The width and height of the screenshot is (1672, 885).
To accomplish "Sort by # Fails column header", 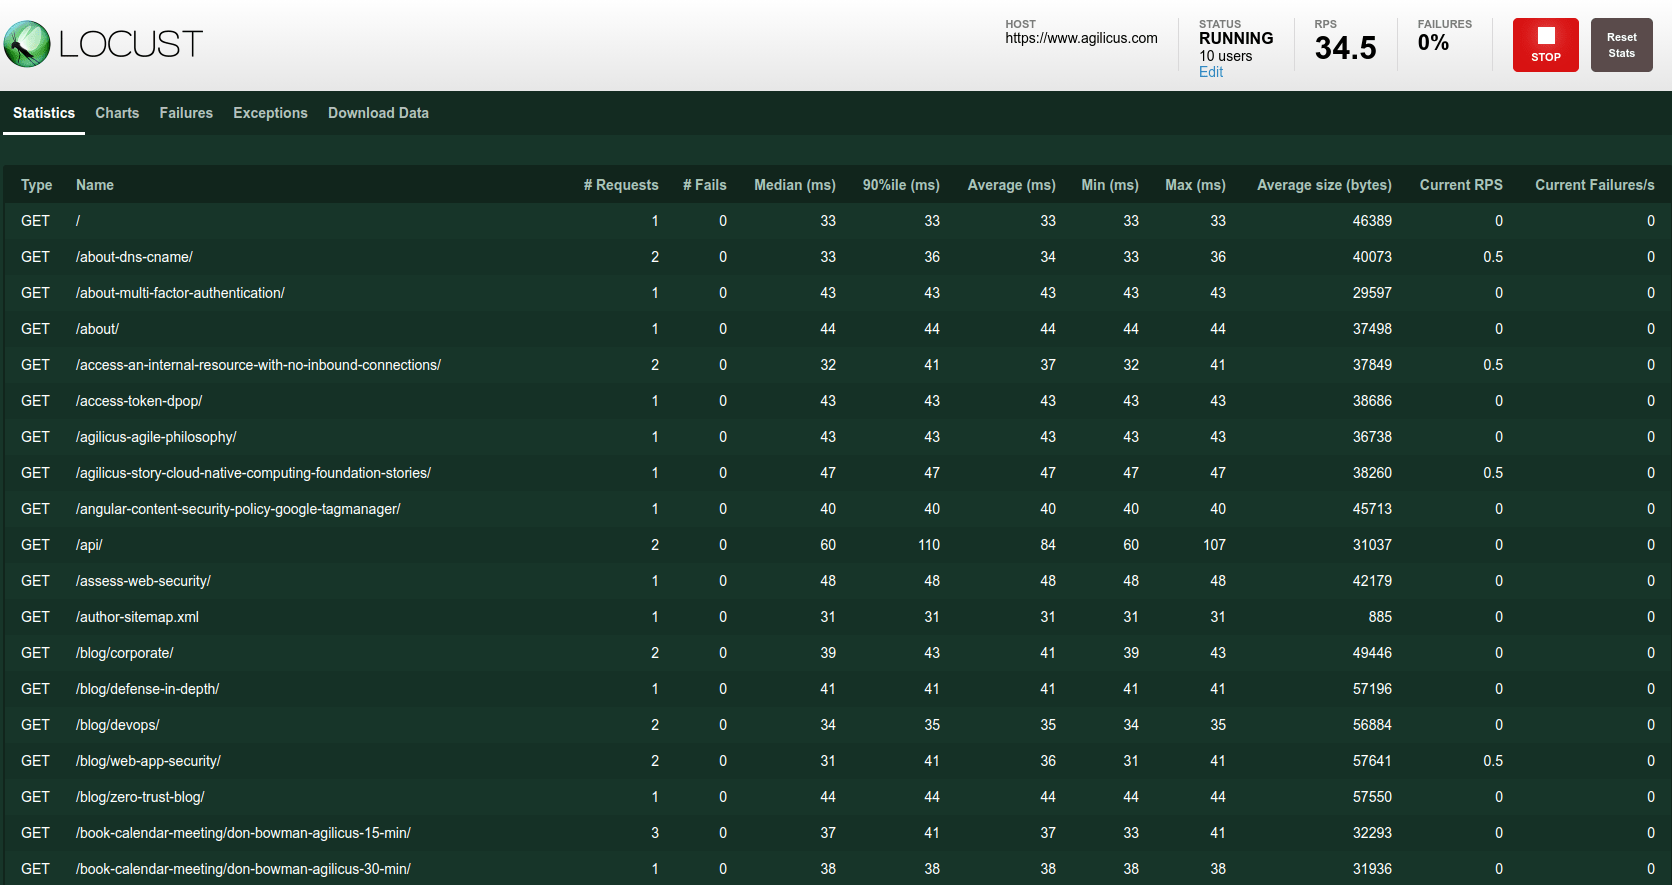I will pyautogui.click(x=704, y=185).
